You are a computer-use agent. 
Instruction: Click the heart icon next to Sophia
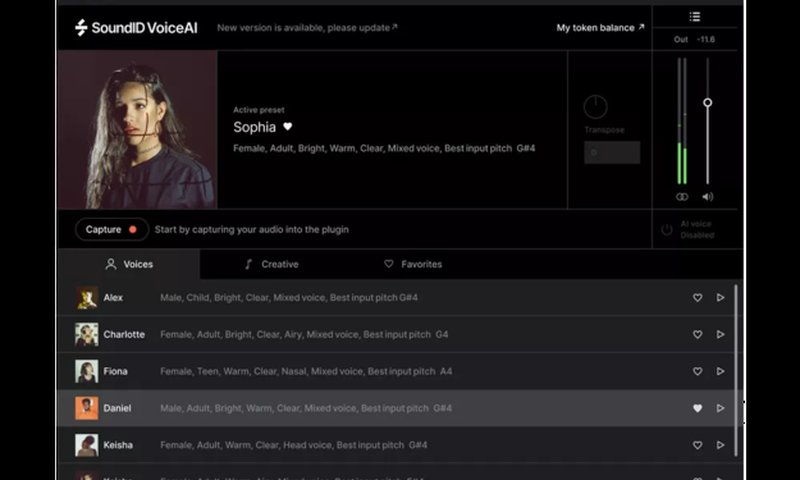click(x=288, y=127)
